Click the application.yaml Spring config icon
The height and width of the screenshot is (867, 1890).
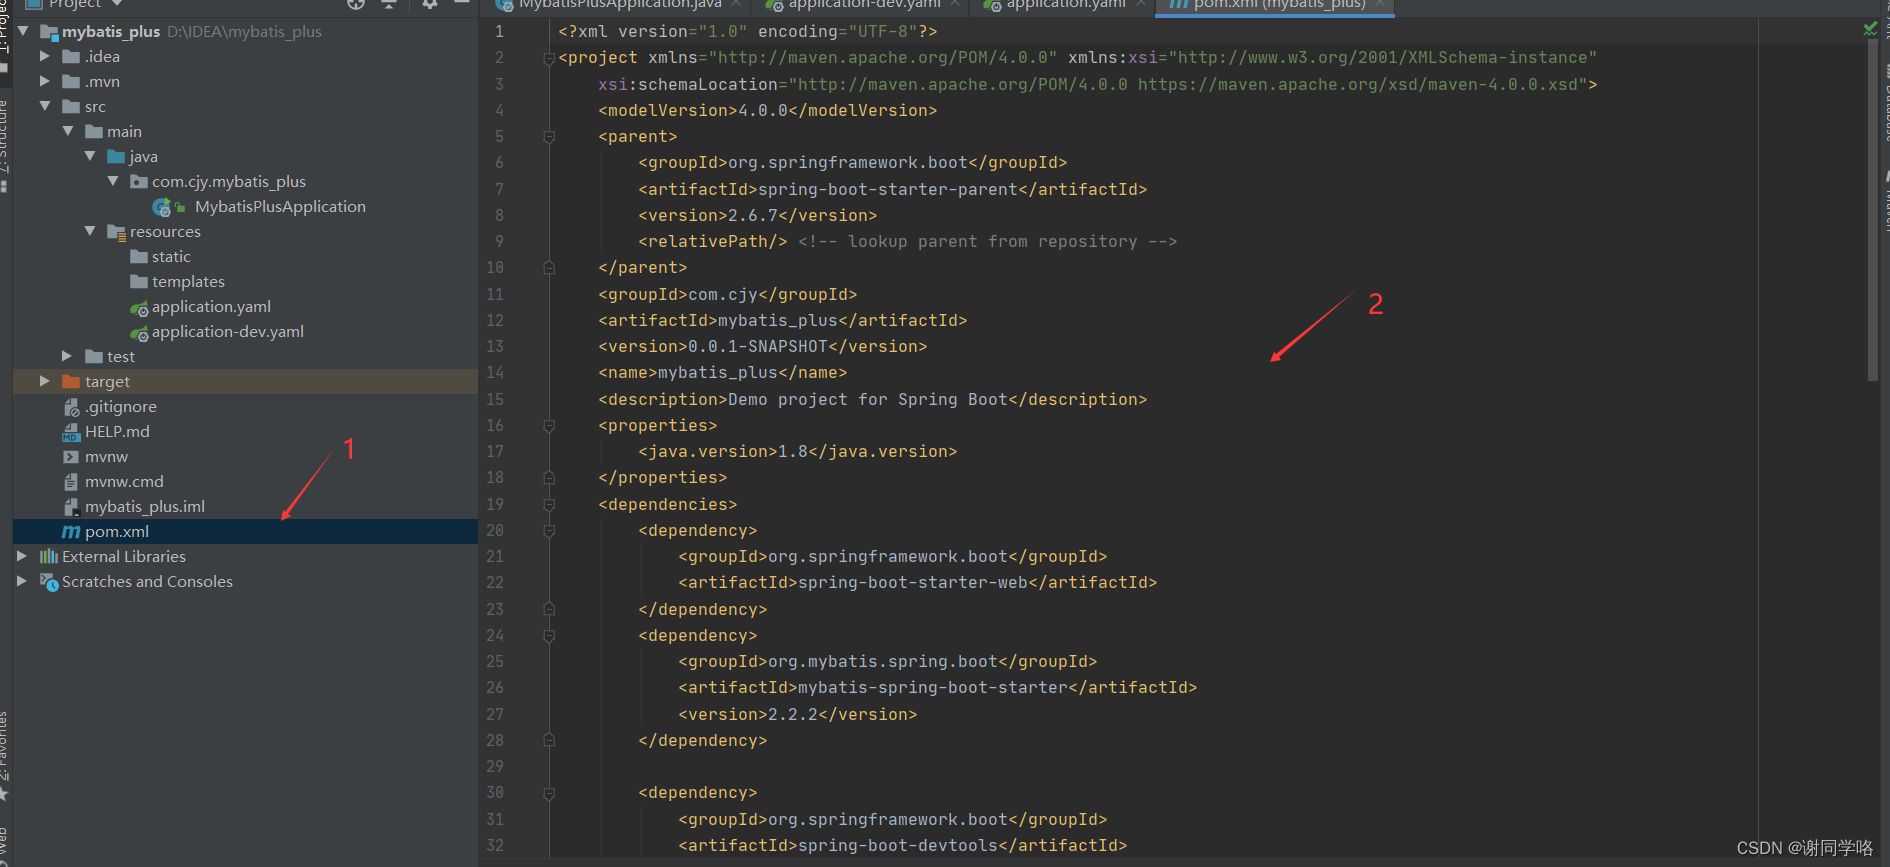[x=139, y=308]
